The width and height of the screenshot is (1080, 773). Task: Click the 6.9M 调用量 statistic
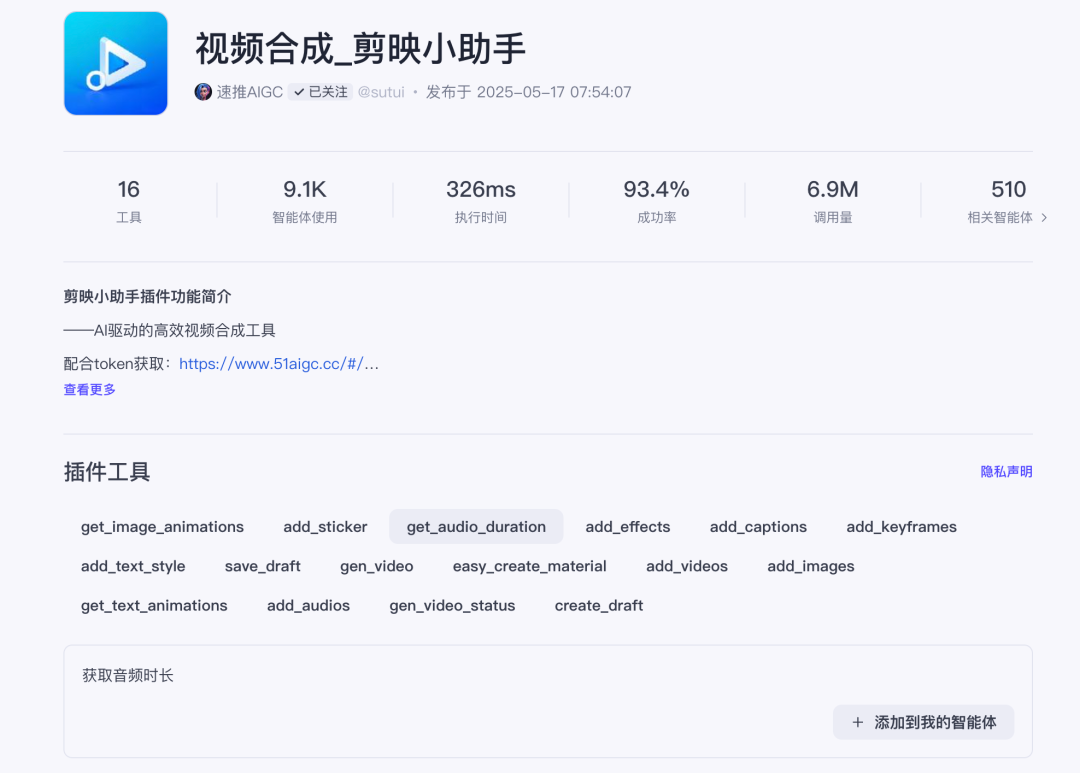[x=833, y=200]
